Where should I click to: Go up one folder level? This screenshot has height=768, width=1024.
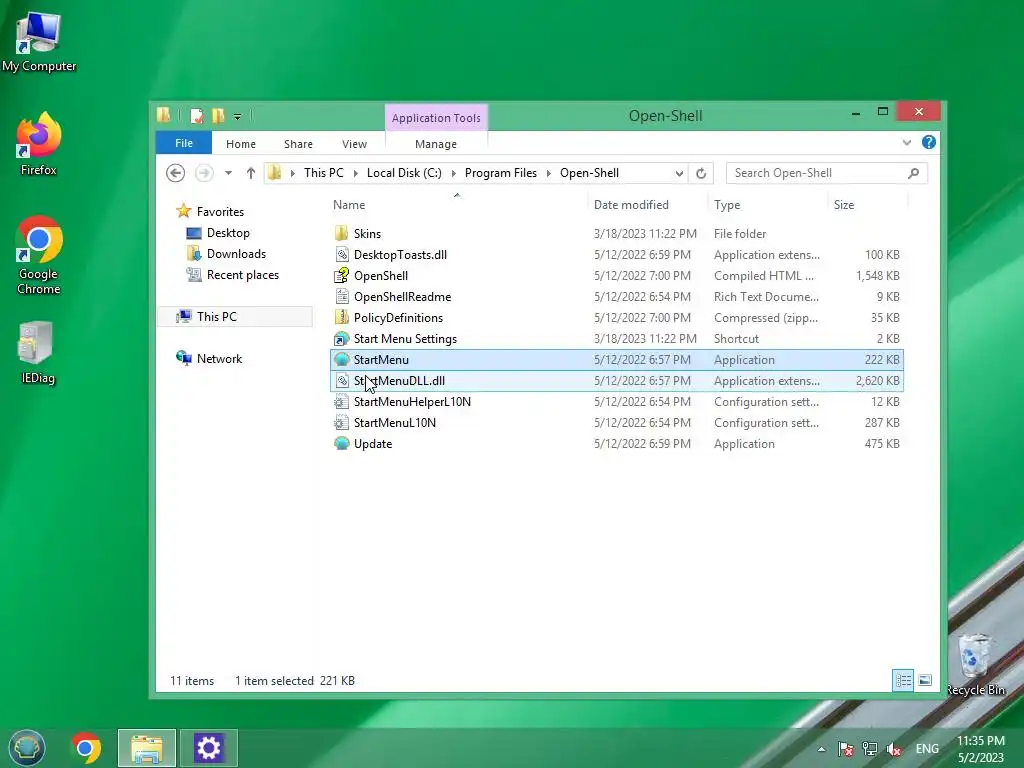click(x=251, y=173)
